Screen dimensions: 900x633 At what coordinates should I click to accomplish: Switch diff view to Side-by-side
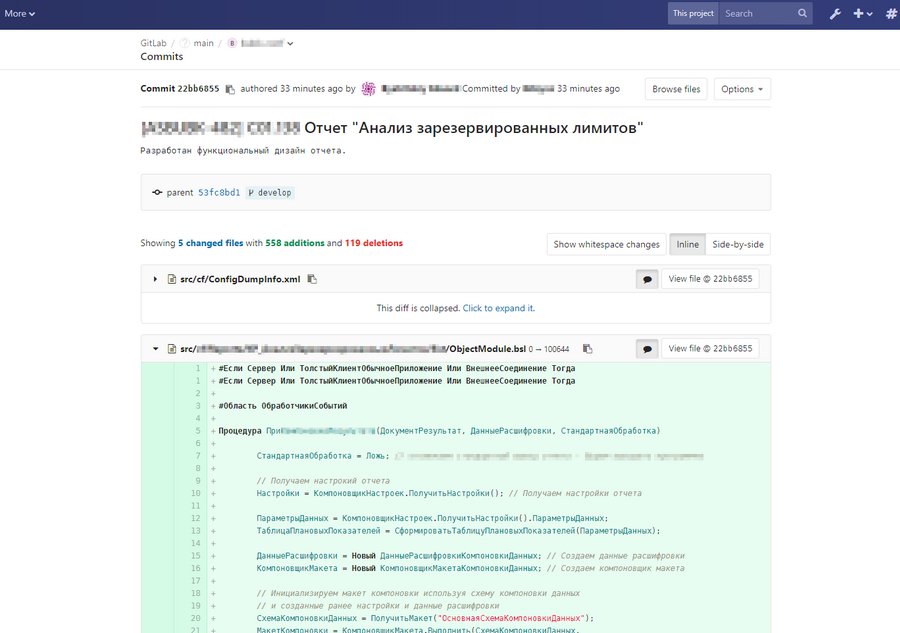738,244
